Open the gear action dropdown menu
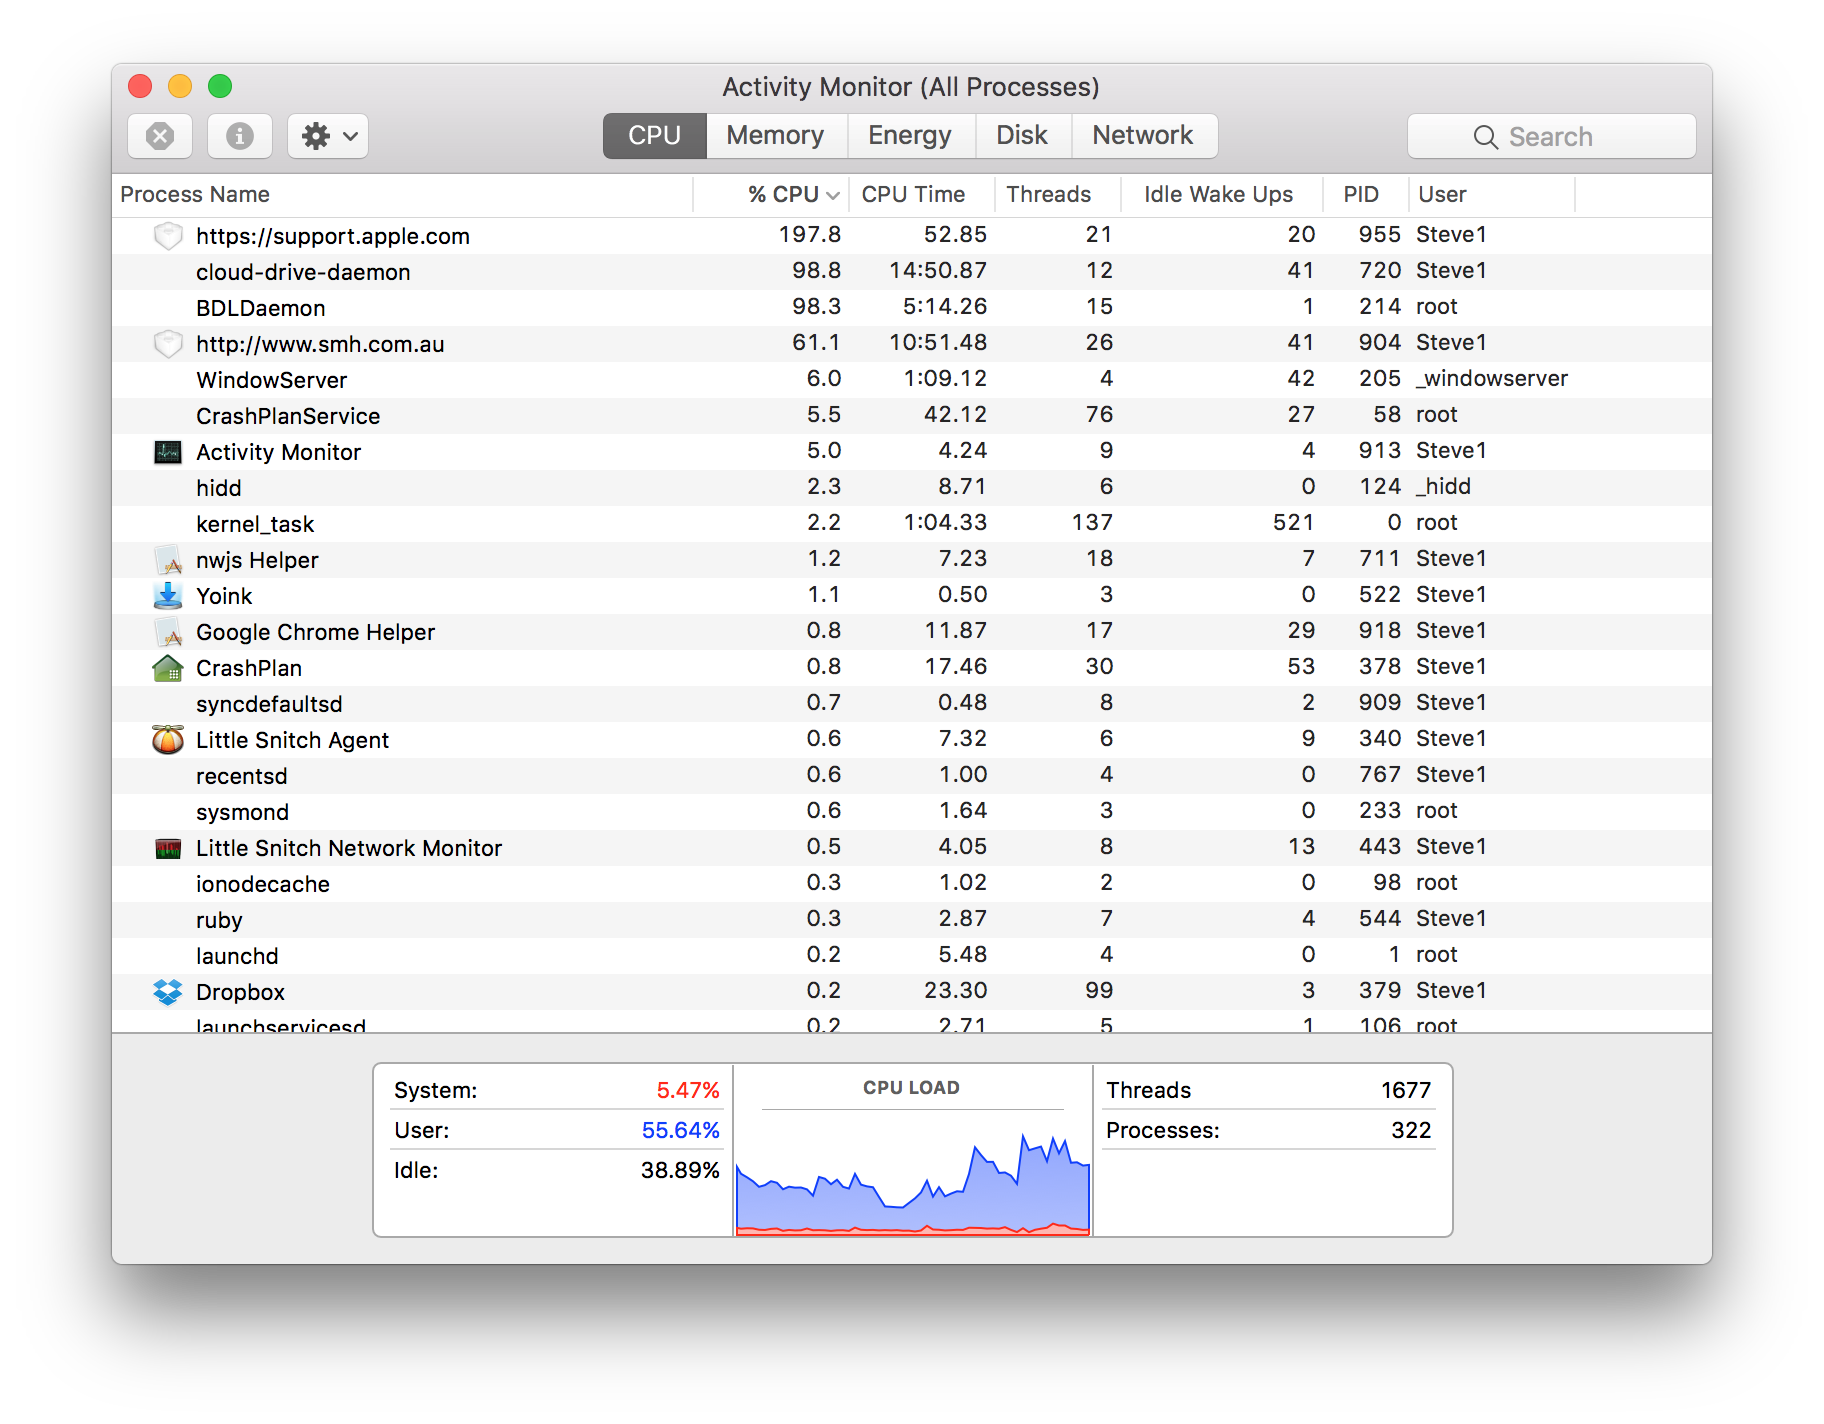The image size is (1824, 1424). tap(328, 136)
